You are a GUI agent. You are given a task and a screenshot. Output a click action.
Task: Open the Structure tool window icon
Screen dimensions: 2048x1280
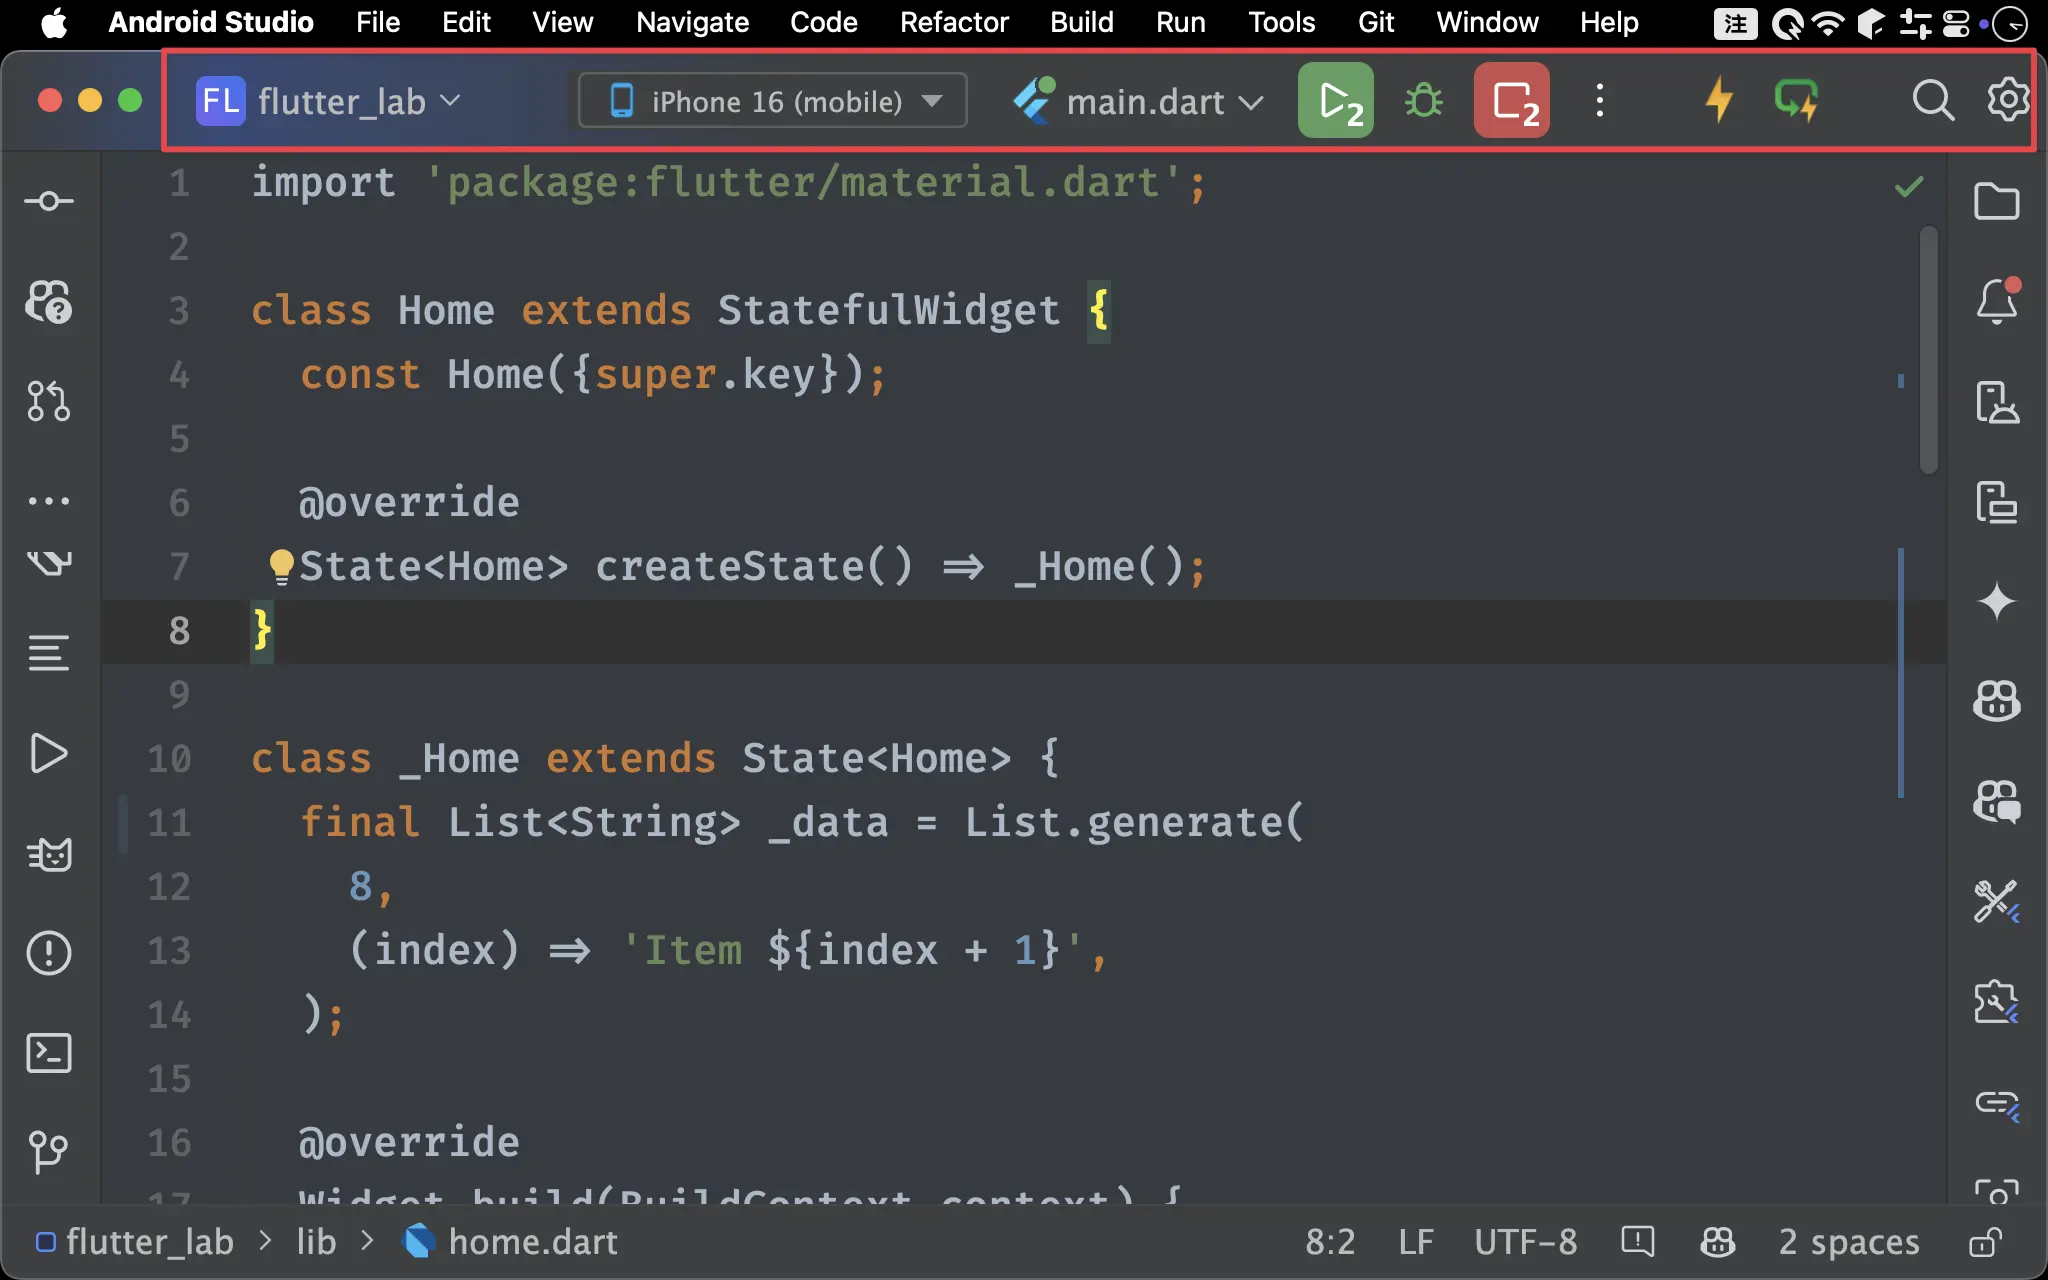tap(49, 653)
